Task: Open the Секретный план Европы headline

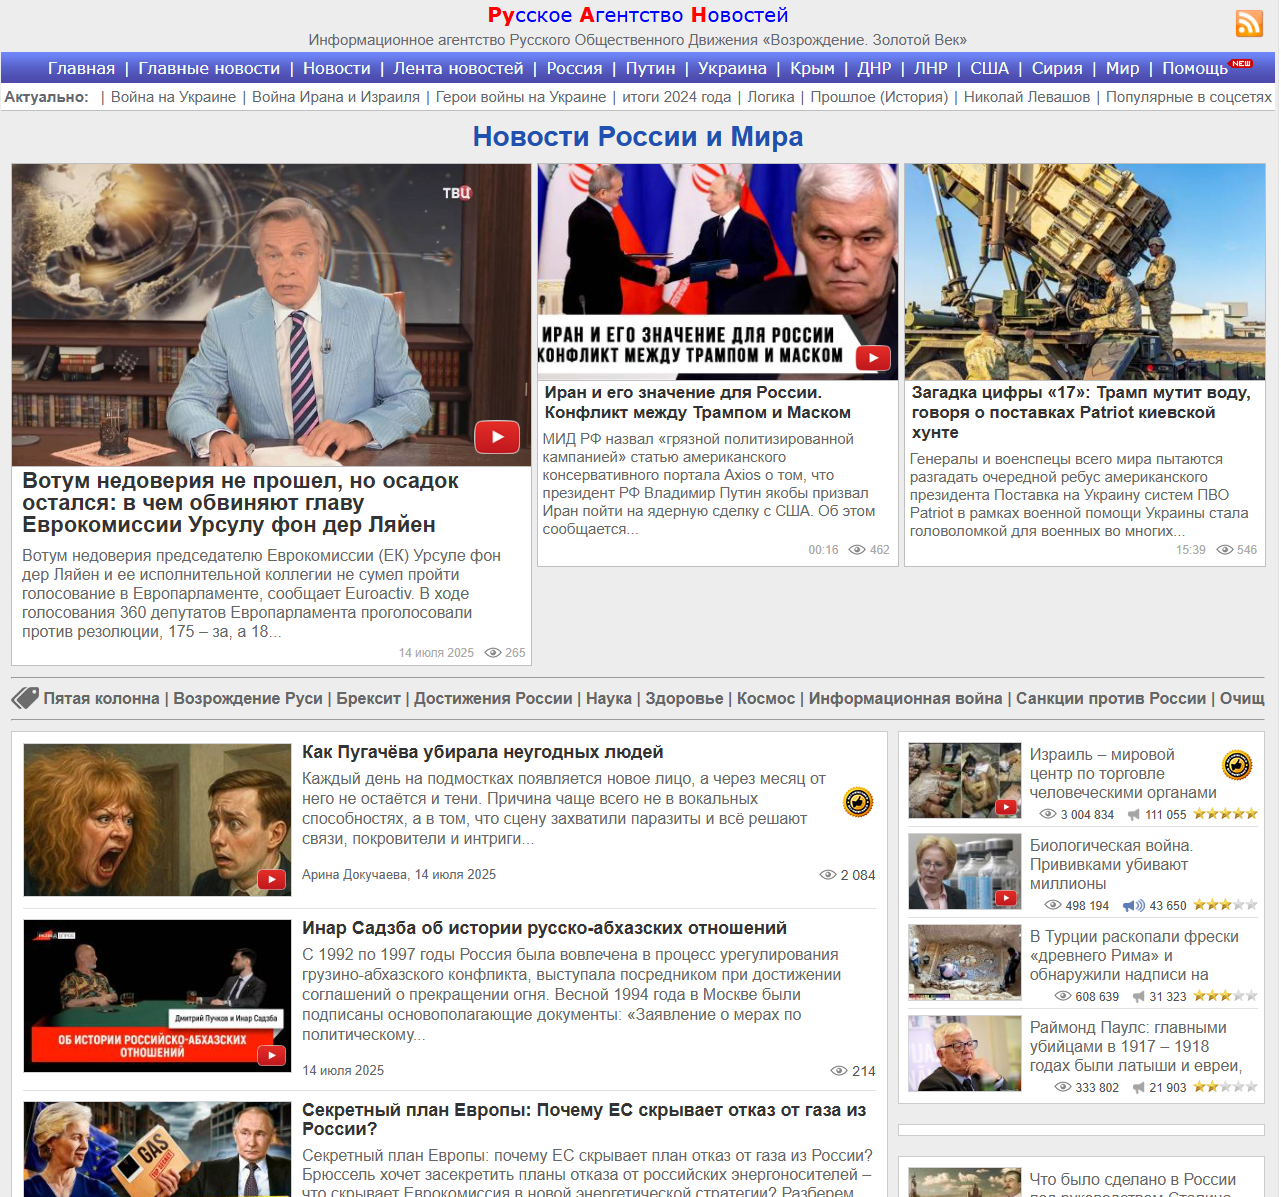Action: click(584, 1119)
